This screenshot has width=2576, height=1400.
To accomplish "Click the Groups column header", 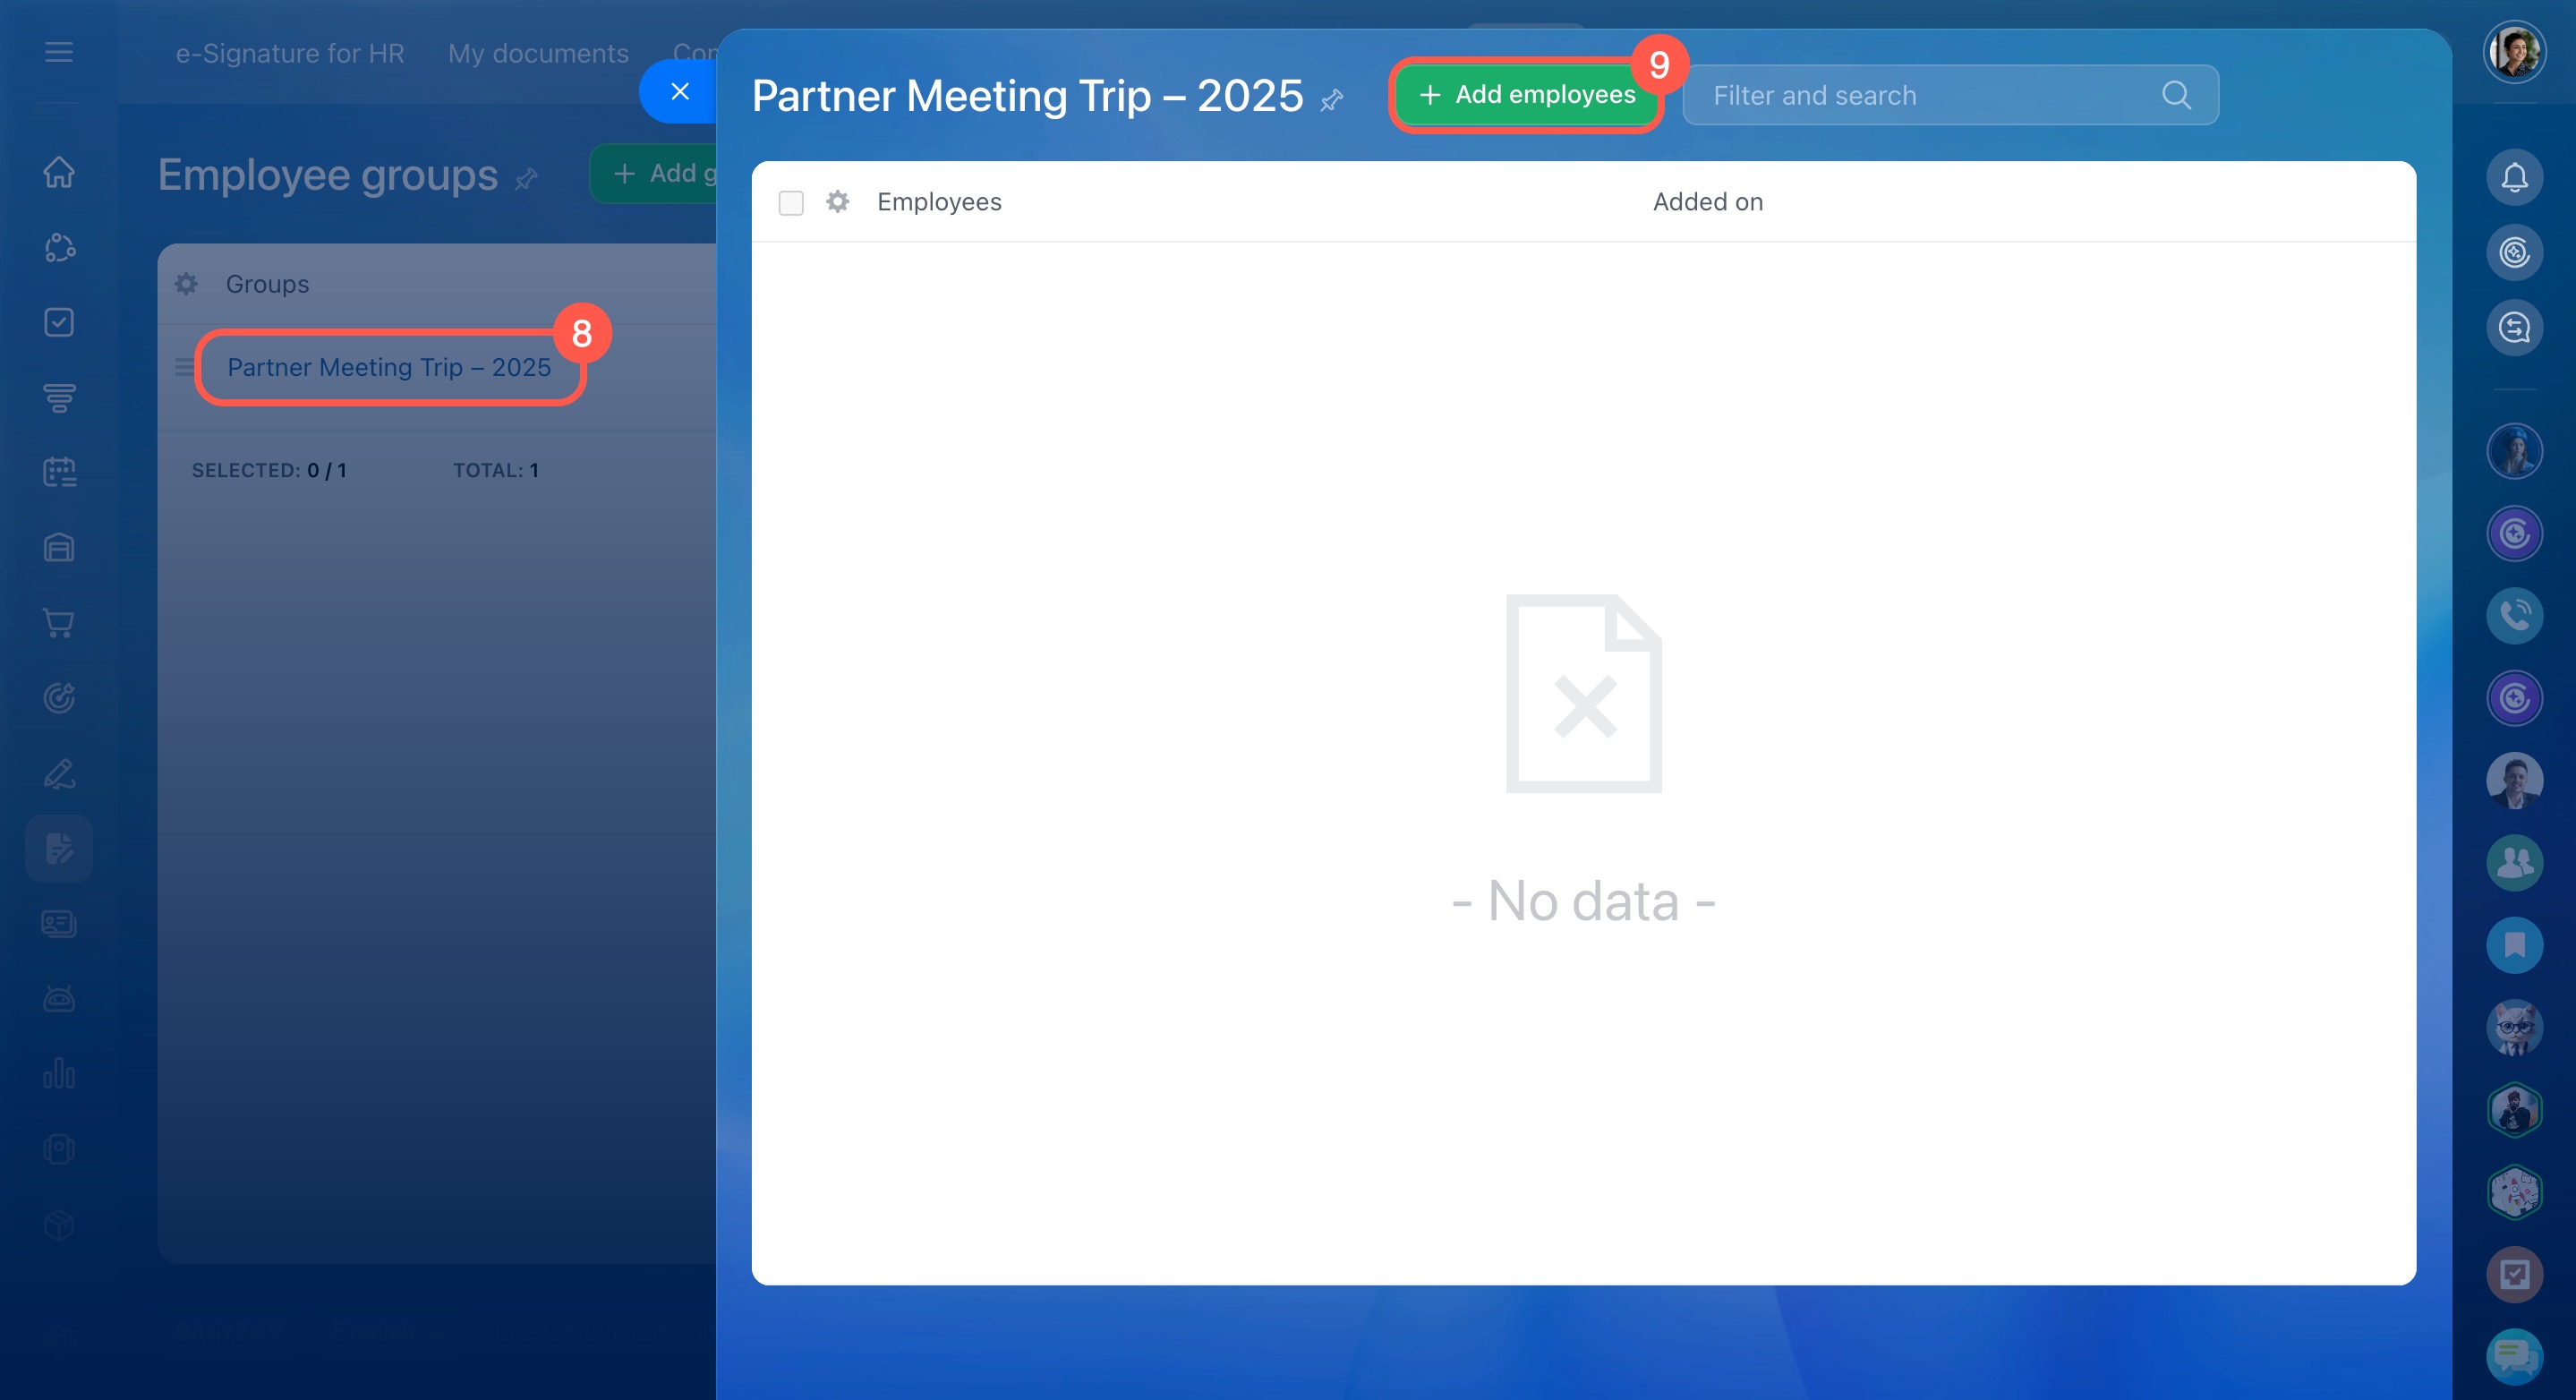I will [x=267, y=284].
